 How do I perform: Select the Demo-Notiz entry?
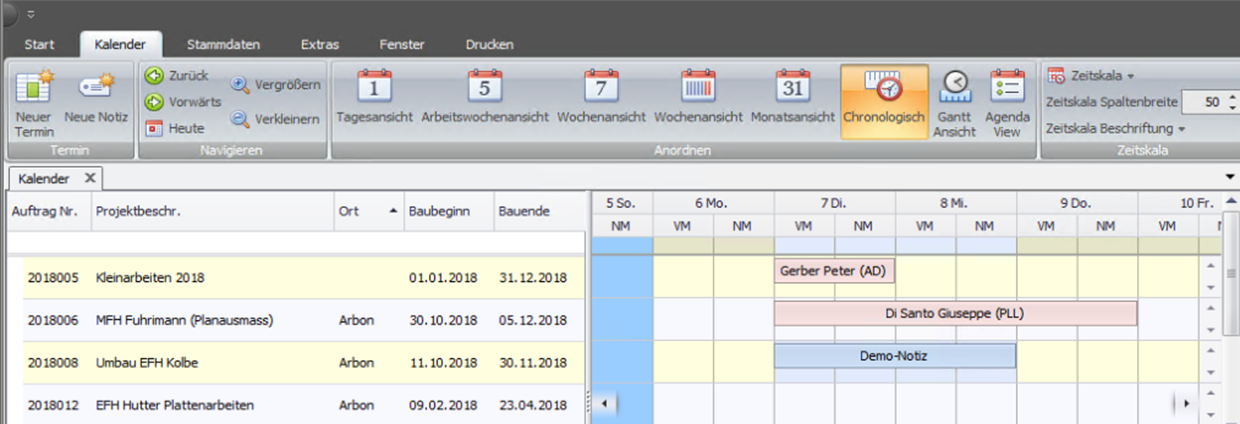[894, 355]
